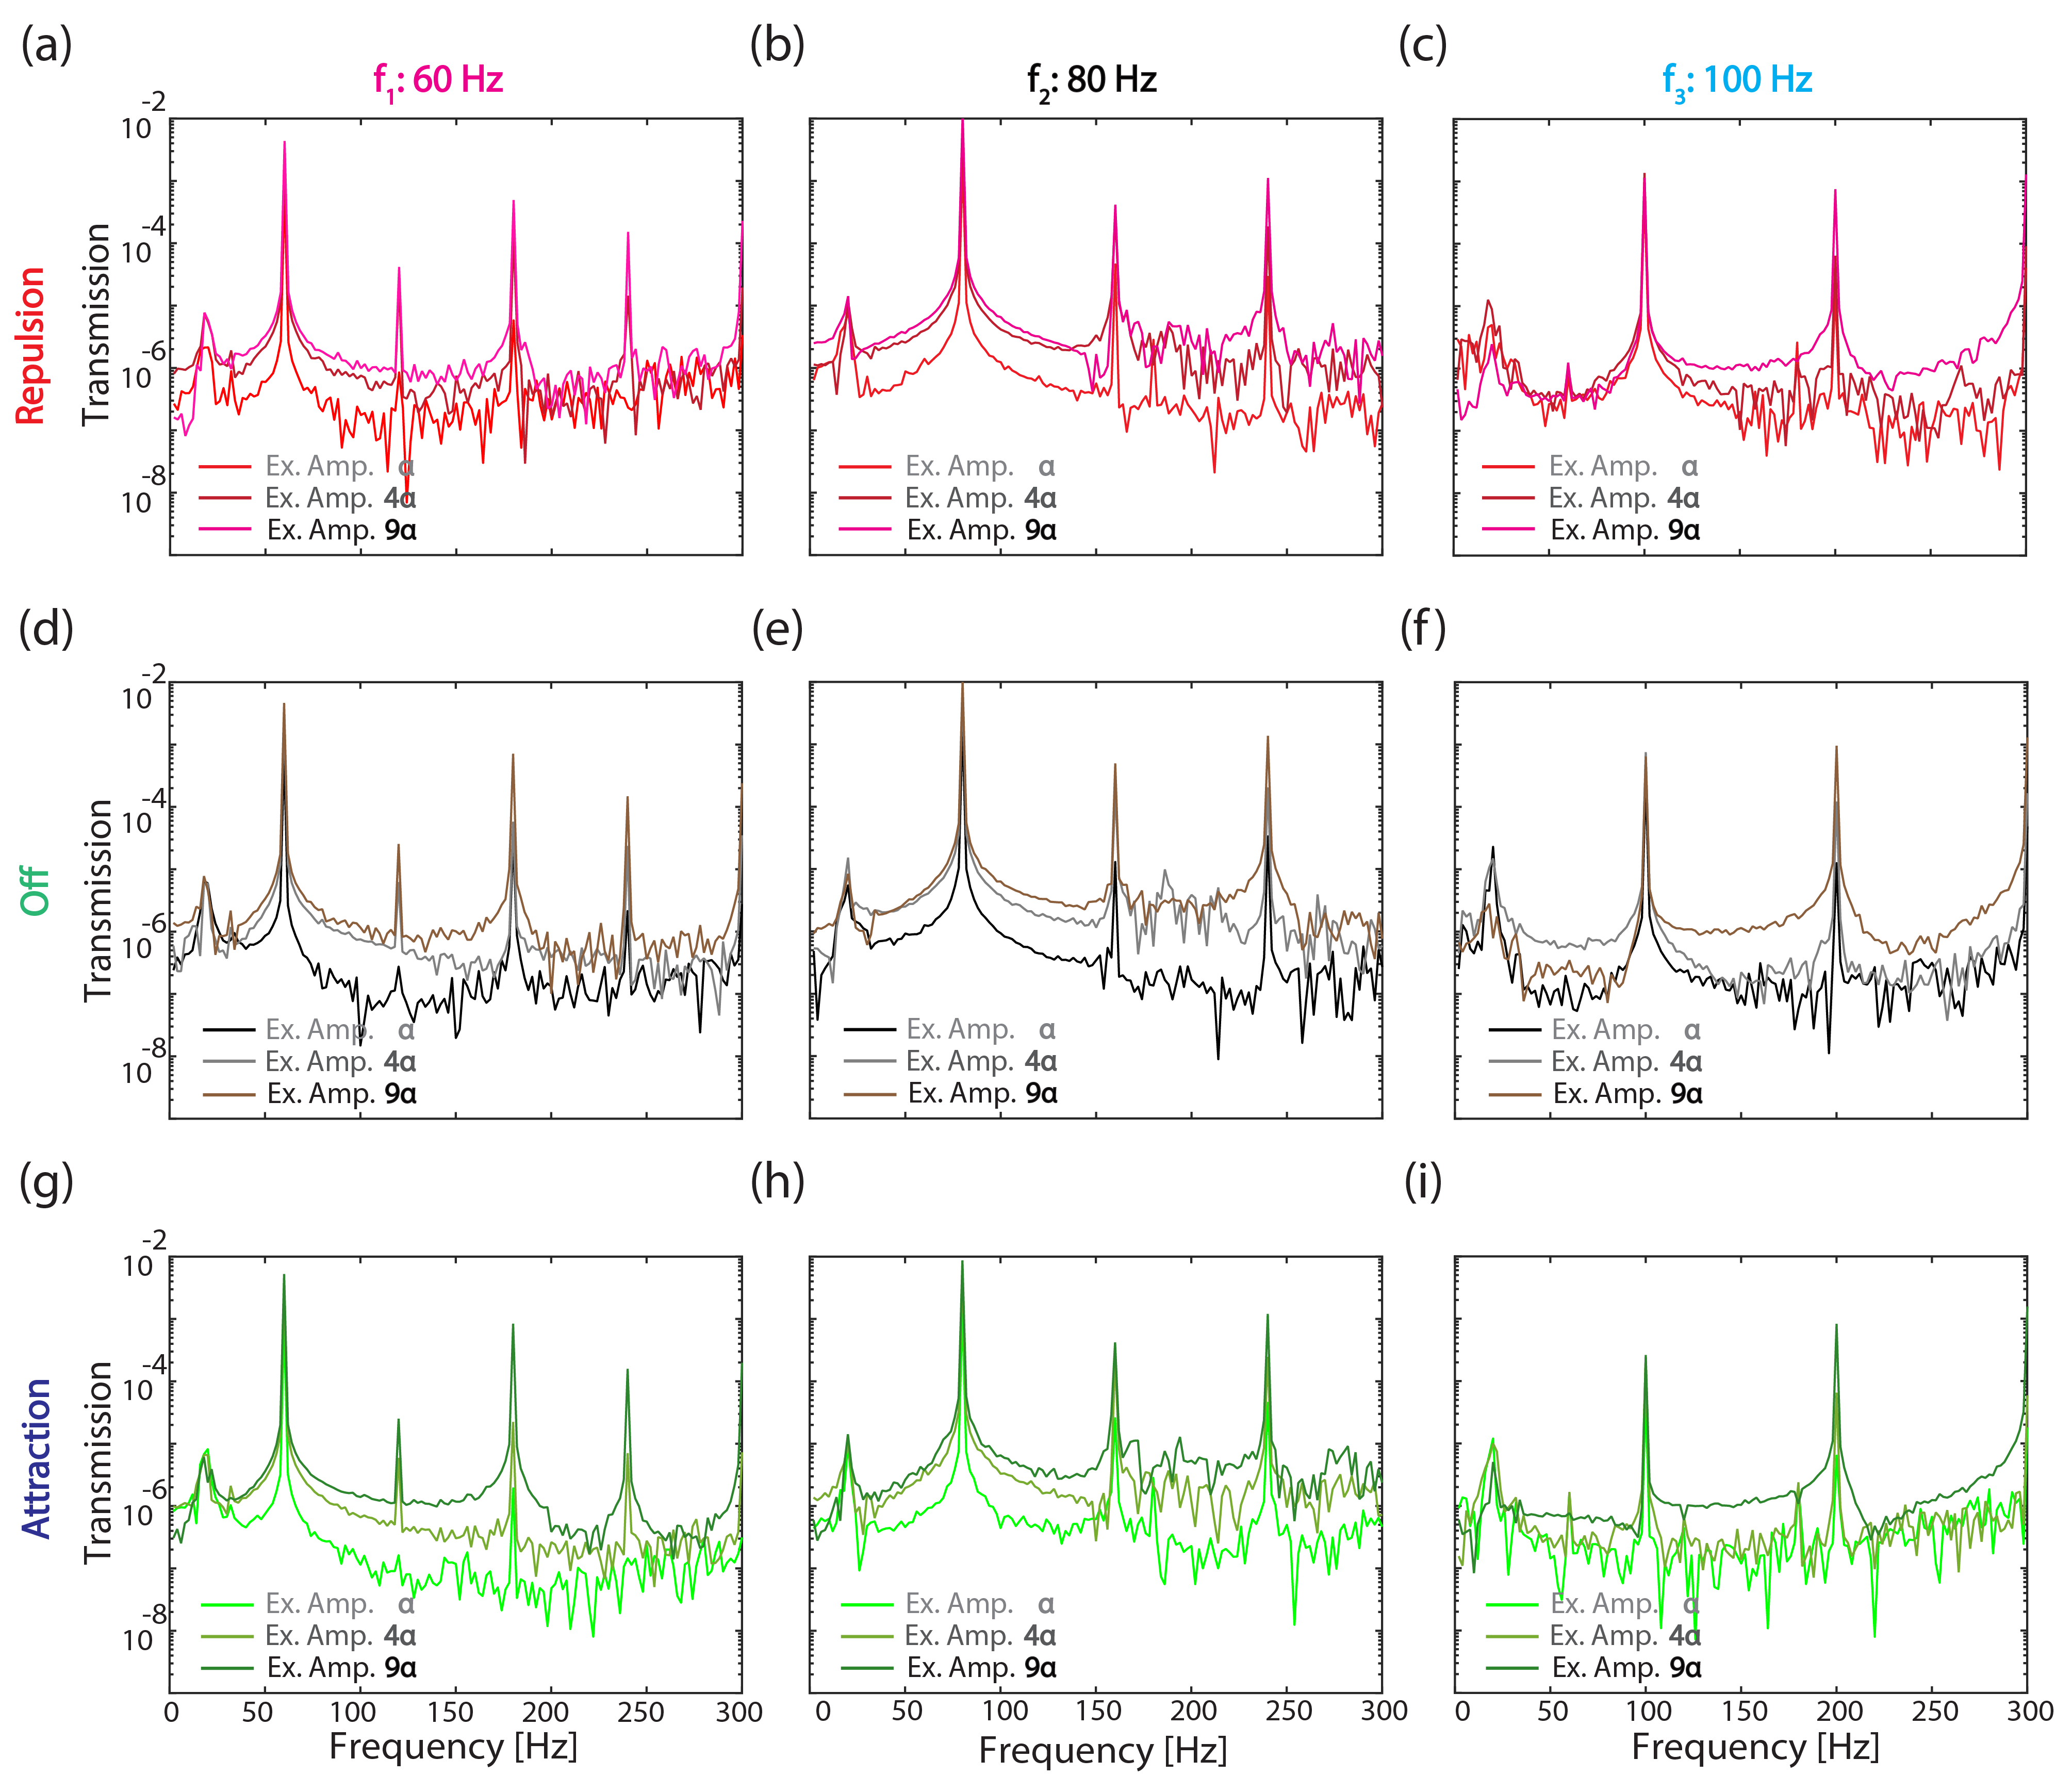Click the 10^-8 y-axis tick of panel (a)
Viewport: 2072px width, 1792px height.
145,491
